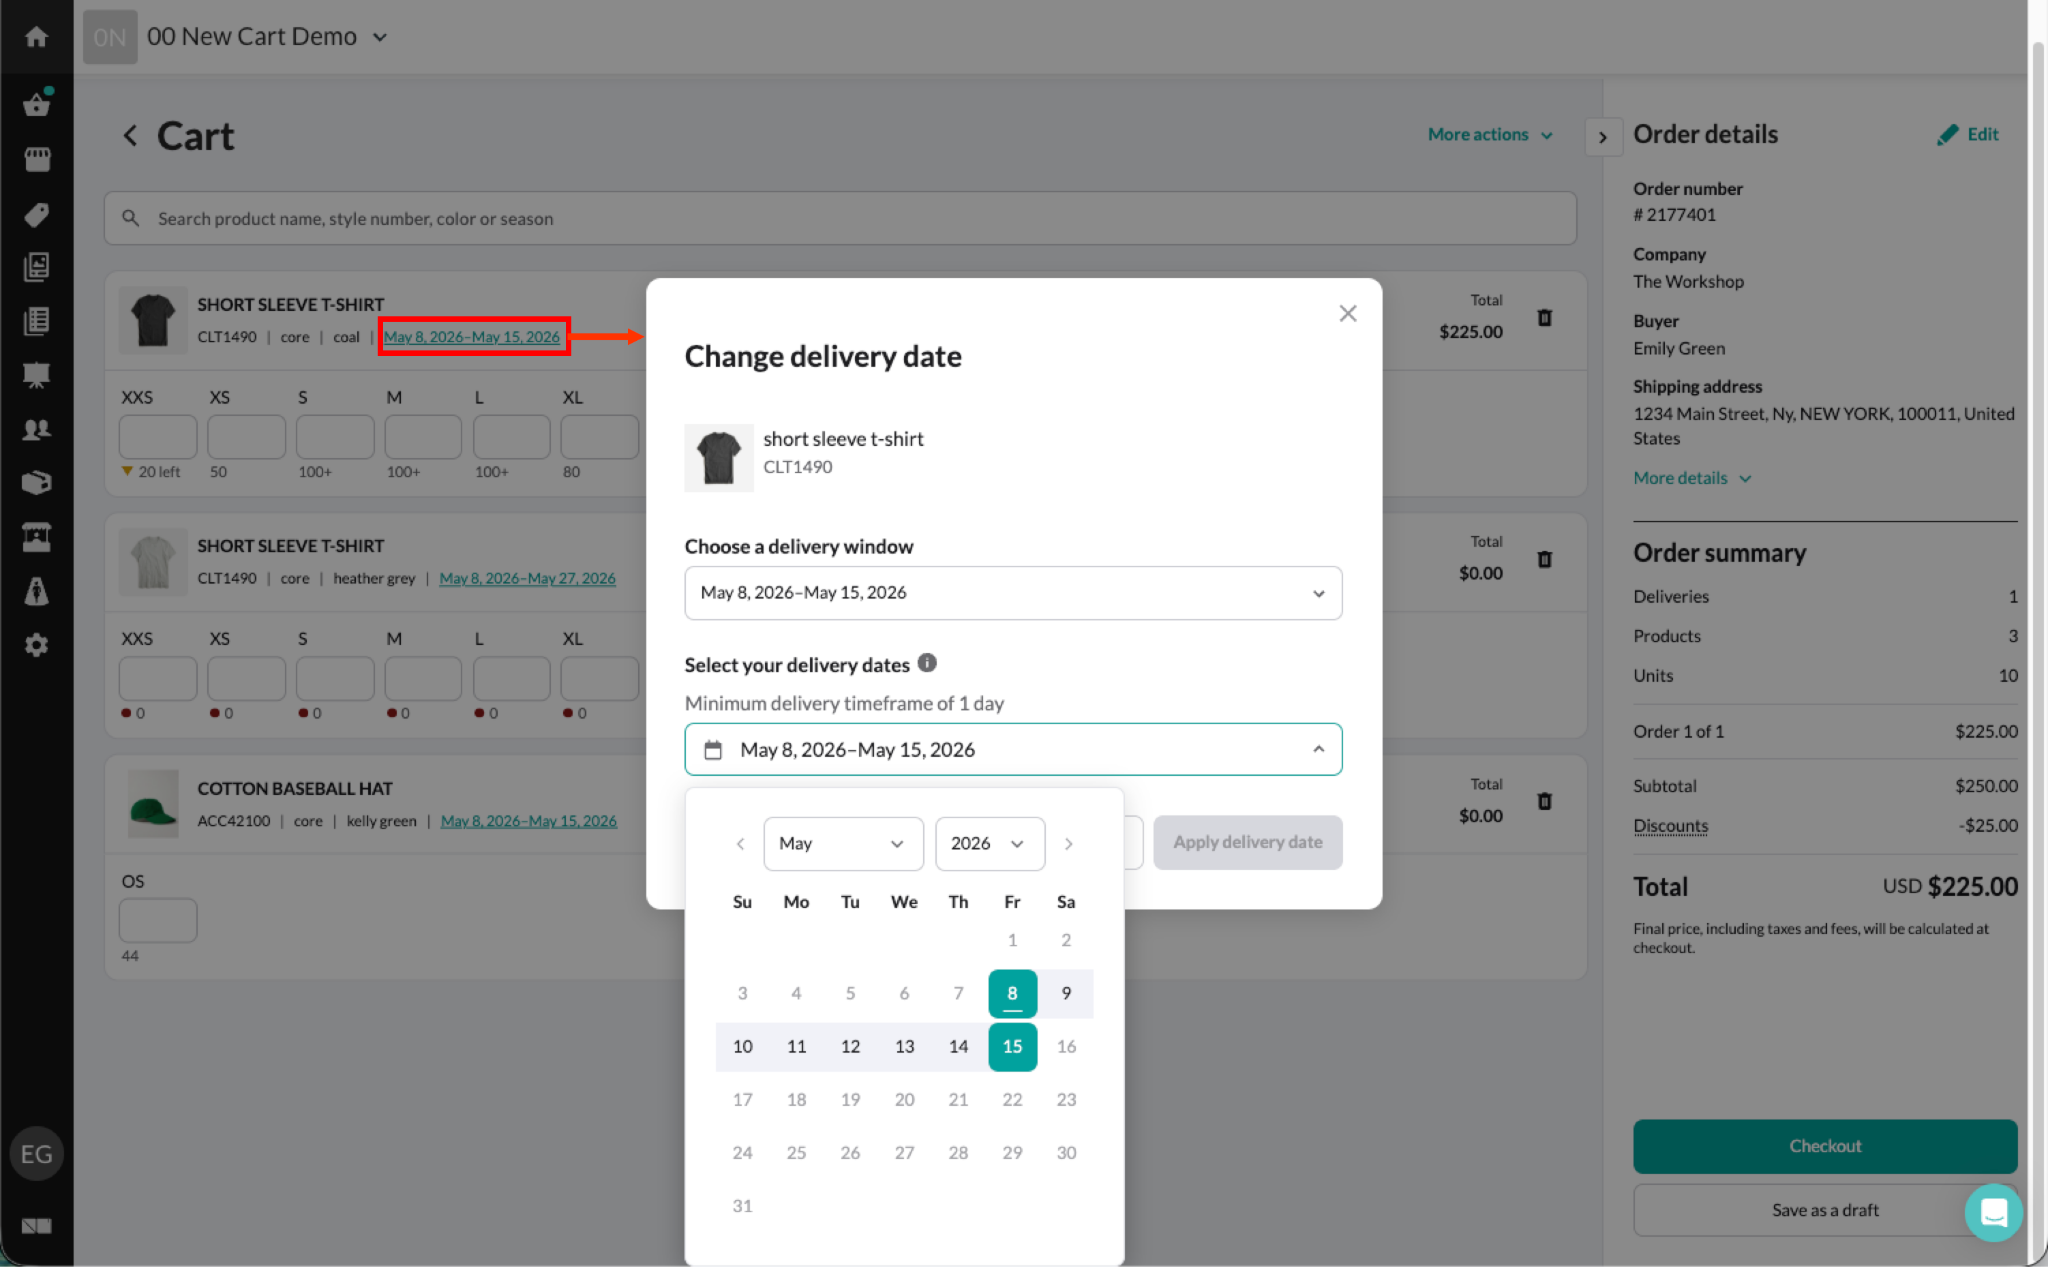Close the Change delivery date dialog
Viewport: 2048px width, 1267px height.
(1347, 314)
